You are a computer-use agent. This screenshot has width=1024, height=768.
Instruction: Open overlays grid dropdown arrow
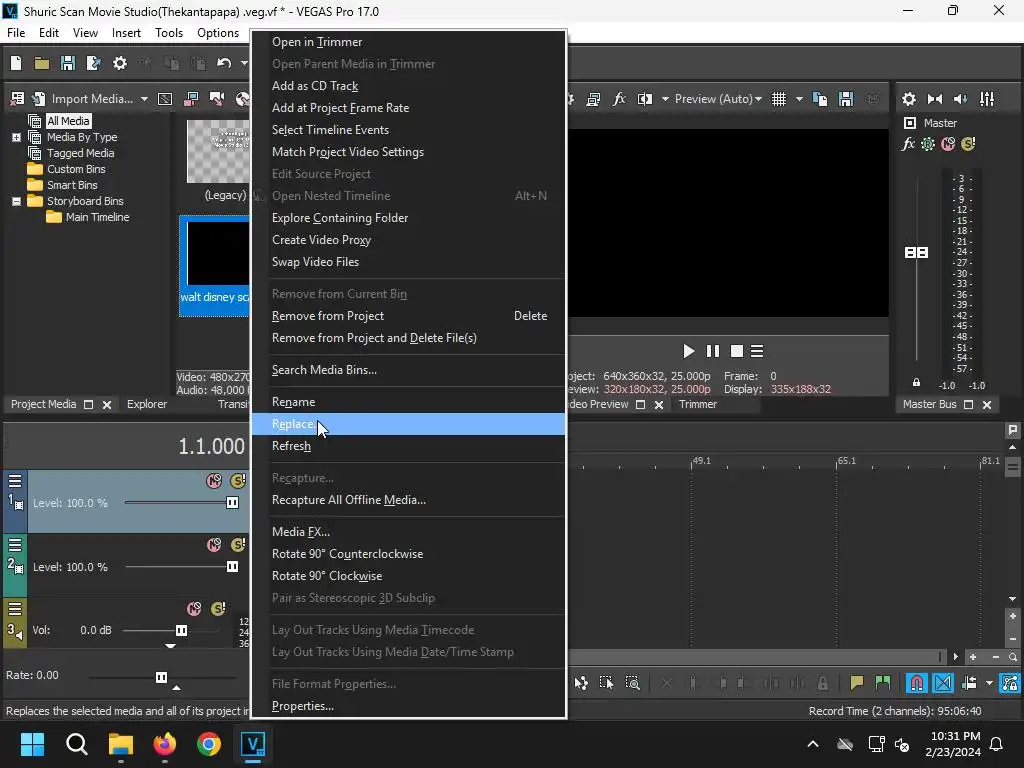pos(799,99)
